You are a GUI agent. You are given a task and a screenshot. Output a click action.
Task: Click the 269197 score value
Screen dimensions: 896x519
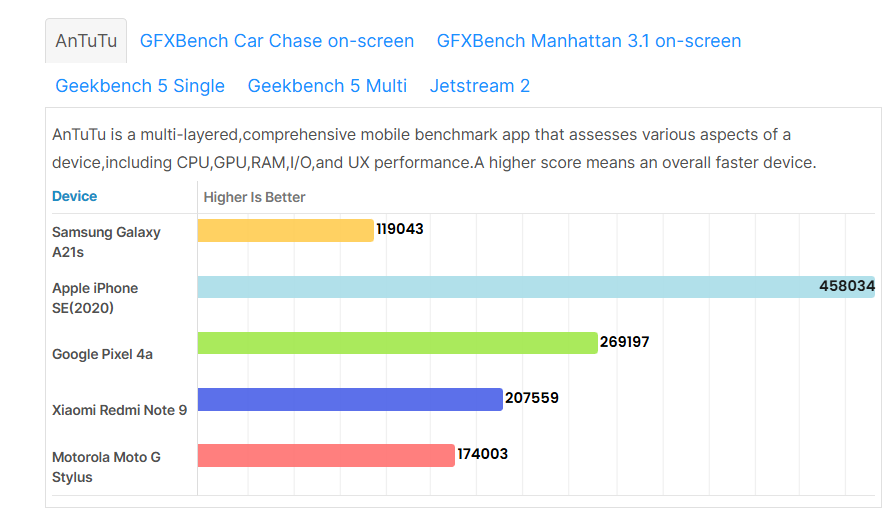coord(625,342)
